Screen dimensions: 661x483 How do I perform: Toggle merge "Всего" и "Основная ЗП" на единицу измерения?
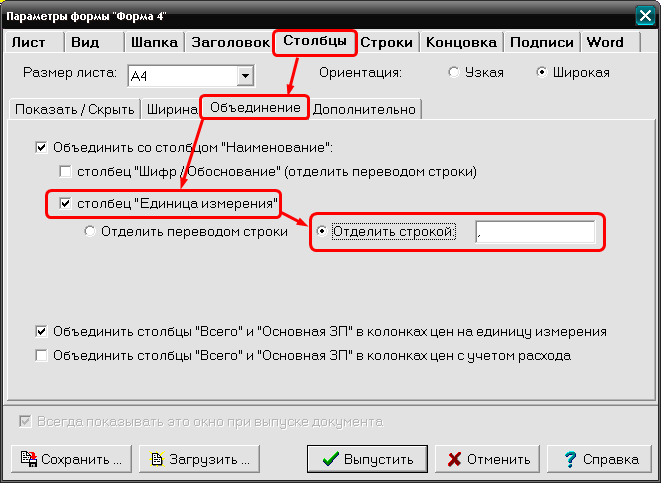click(x=41, y=332)
